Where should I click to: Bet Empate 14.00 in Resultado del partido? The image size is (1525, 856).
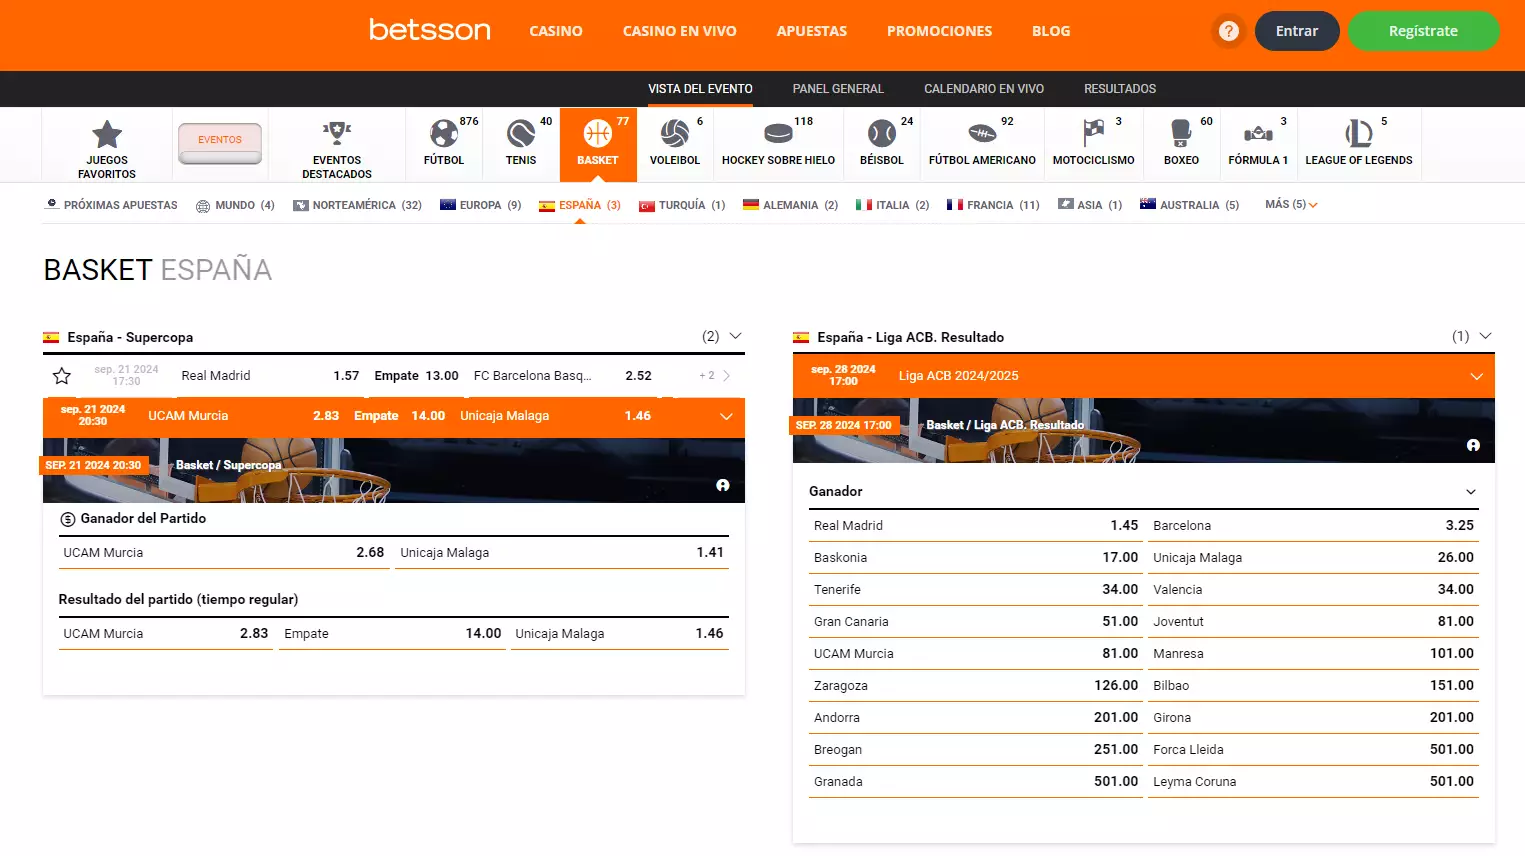[392, 634]
